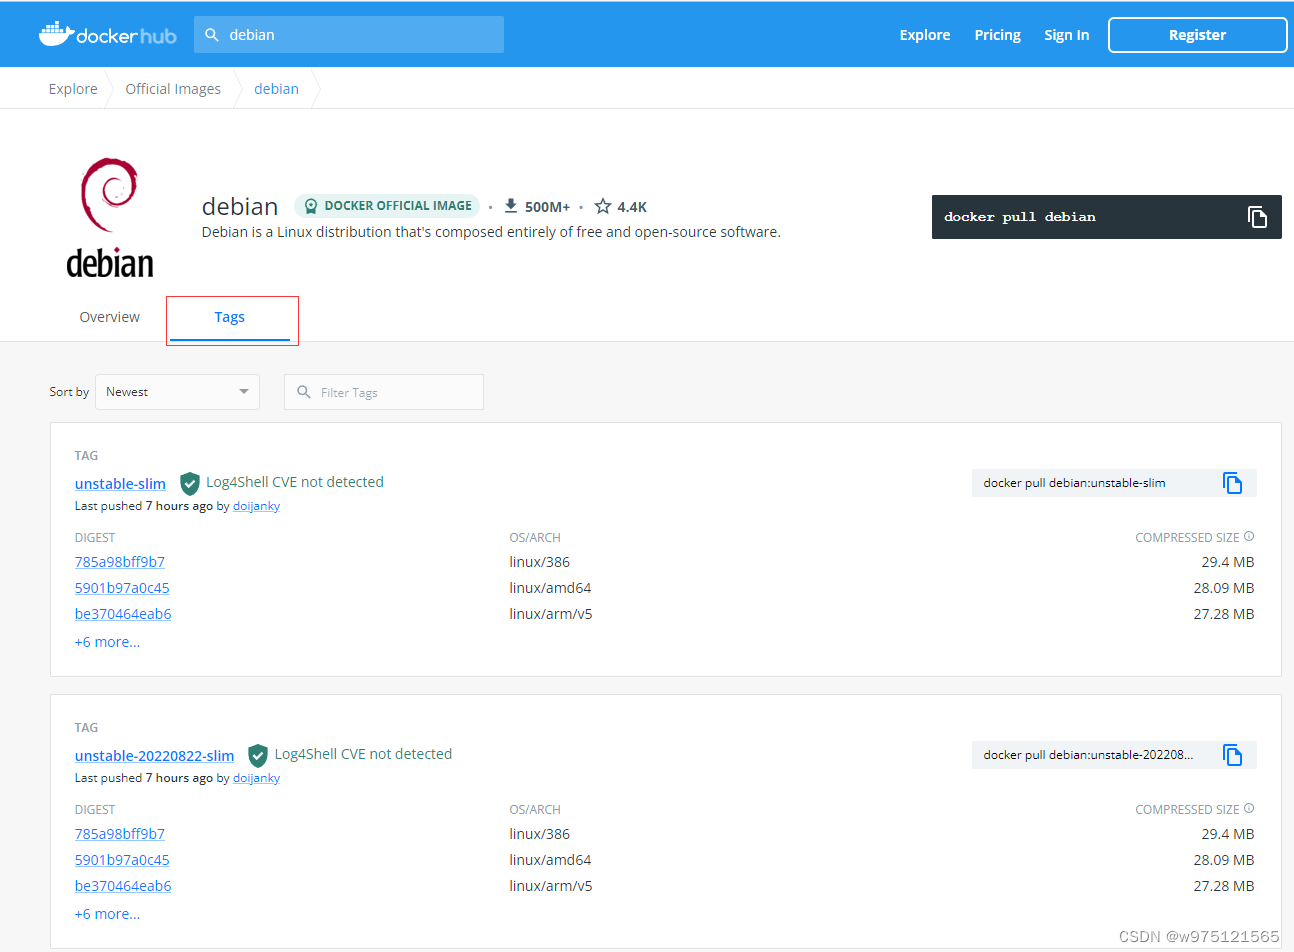Click the Docker Hub whale logo
Image resolution: width=1294 pixels, height=952 pixels.
point(57,33)
